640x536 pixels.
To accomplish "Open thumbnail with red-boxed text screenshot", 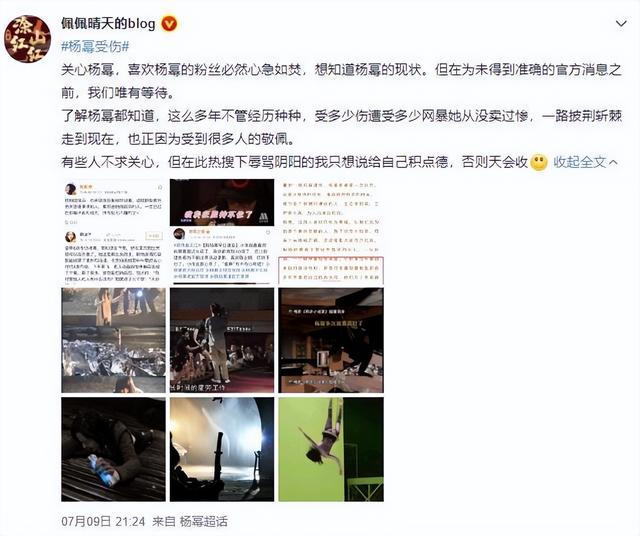I will click(x=331, y=231).
